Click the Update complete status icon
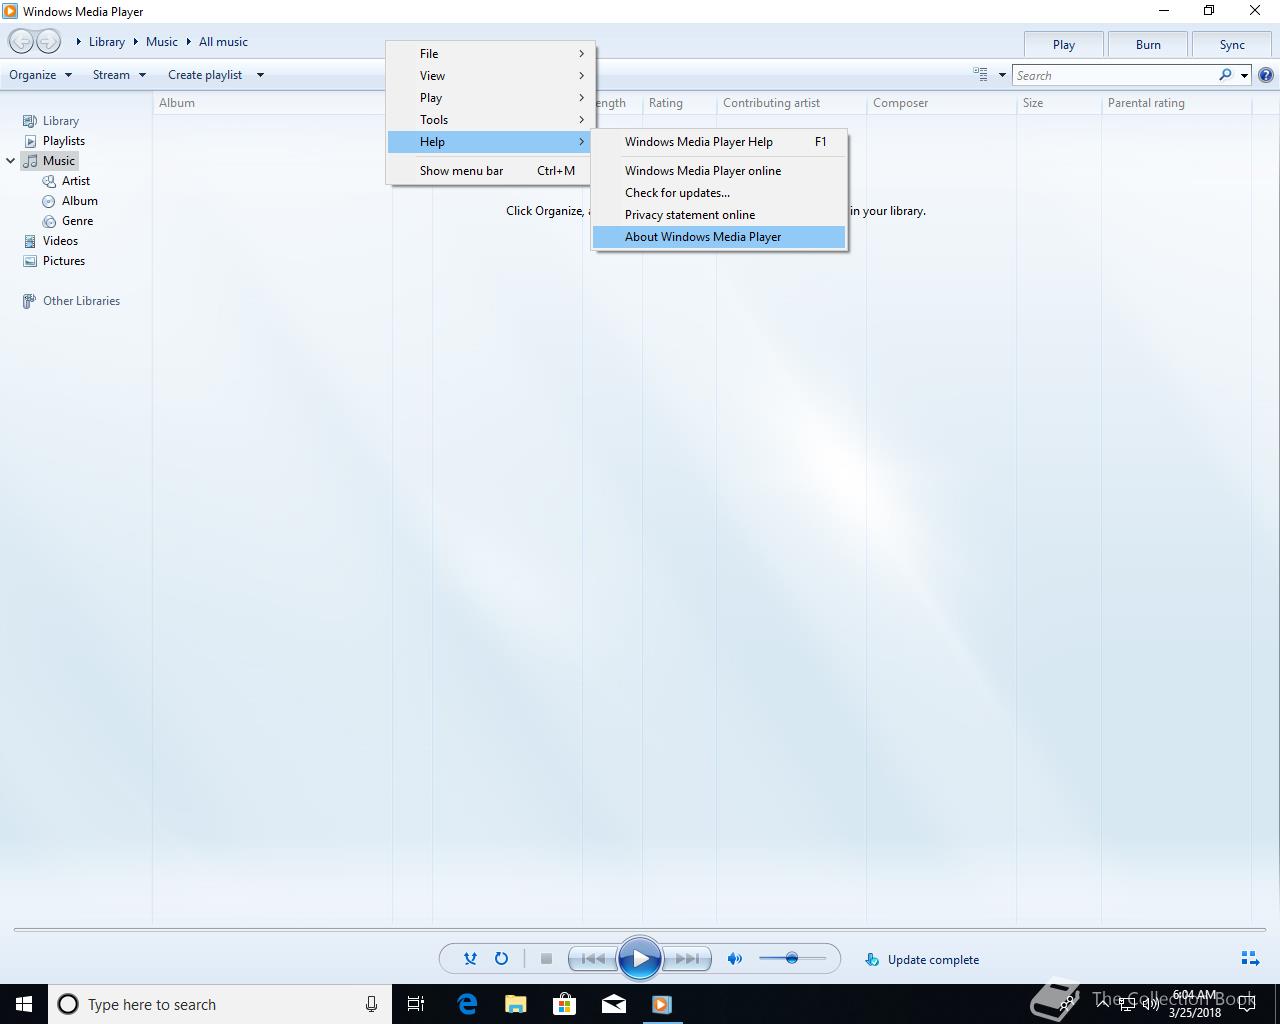This screenshot has width=1280, height=1024. pyautogui.click(x=872, y=959)
